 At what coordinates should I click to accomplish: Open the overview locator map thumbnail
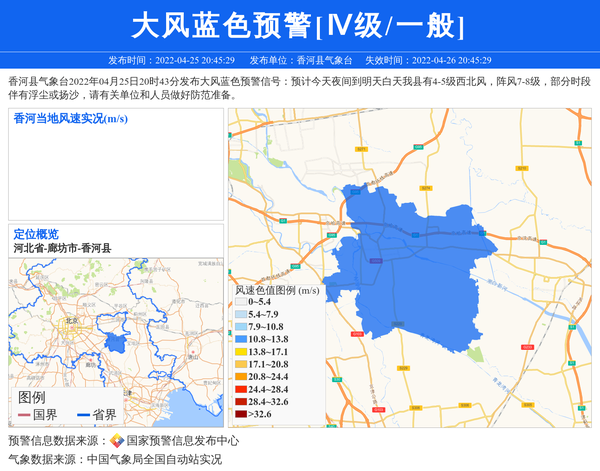[116, 342]
